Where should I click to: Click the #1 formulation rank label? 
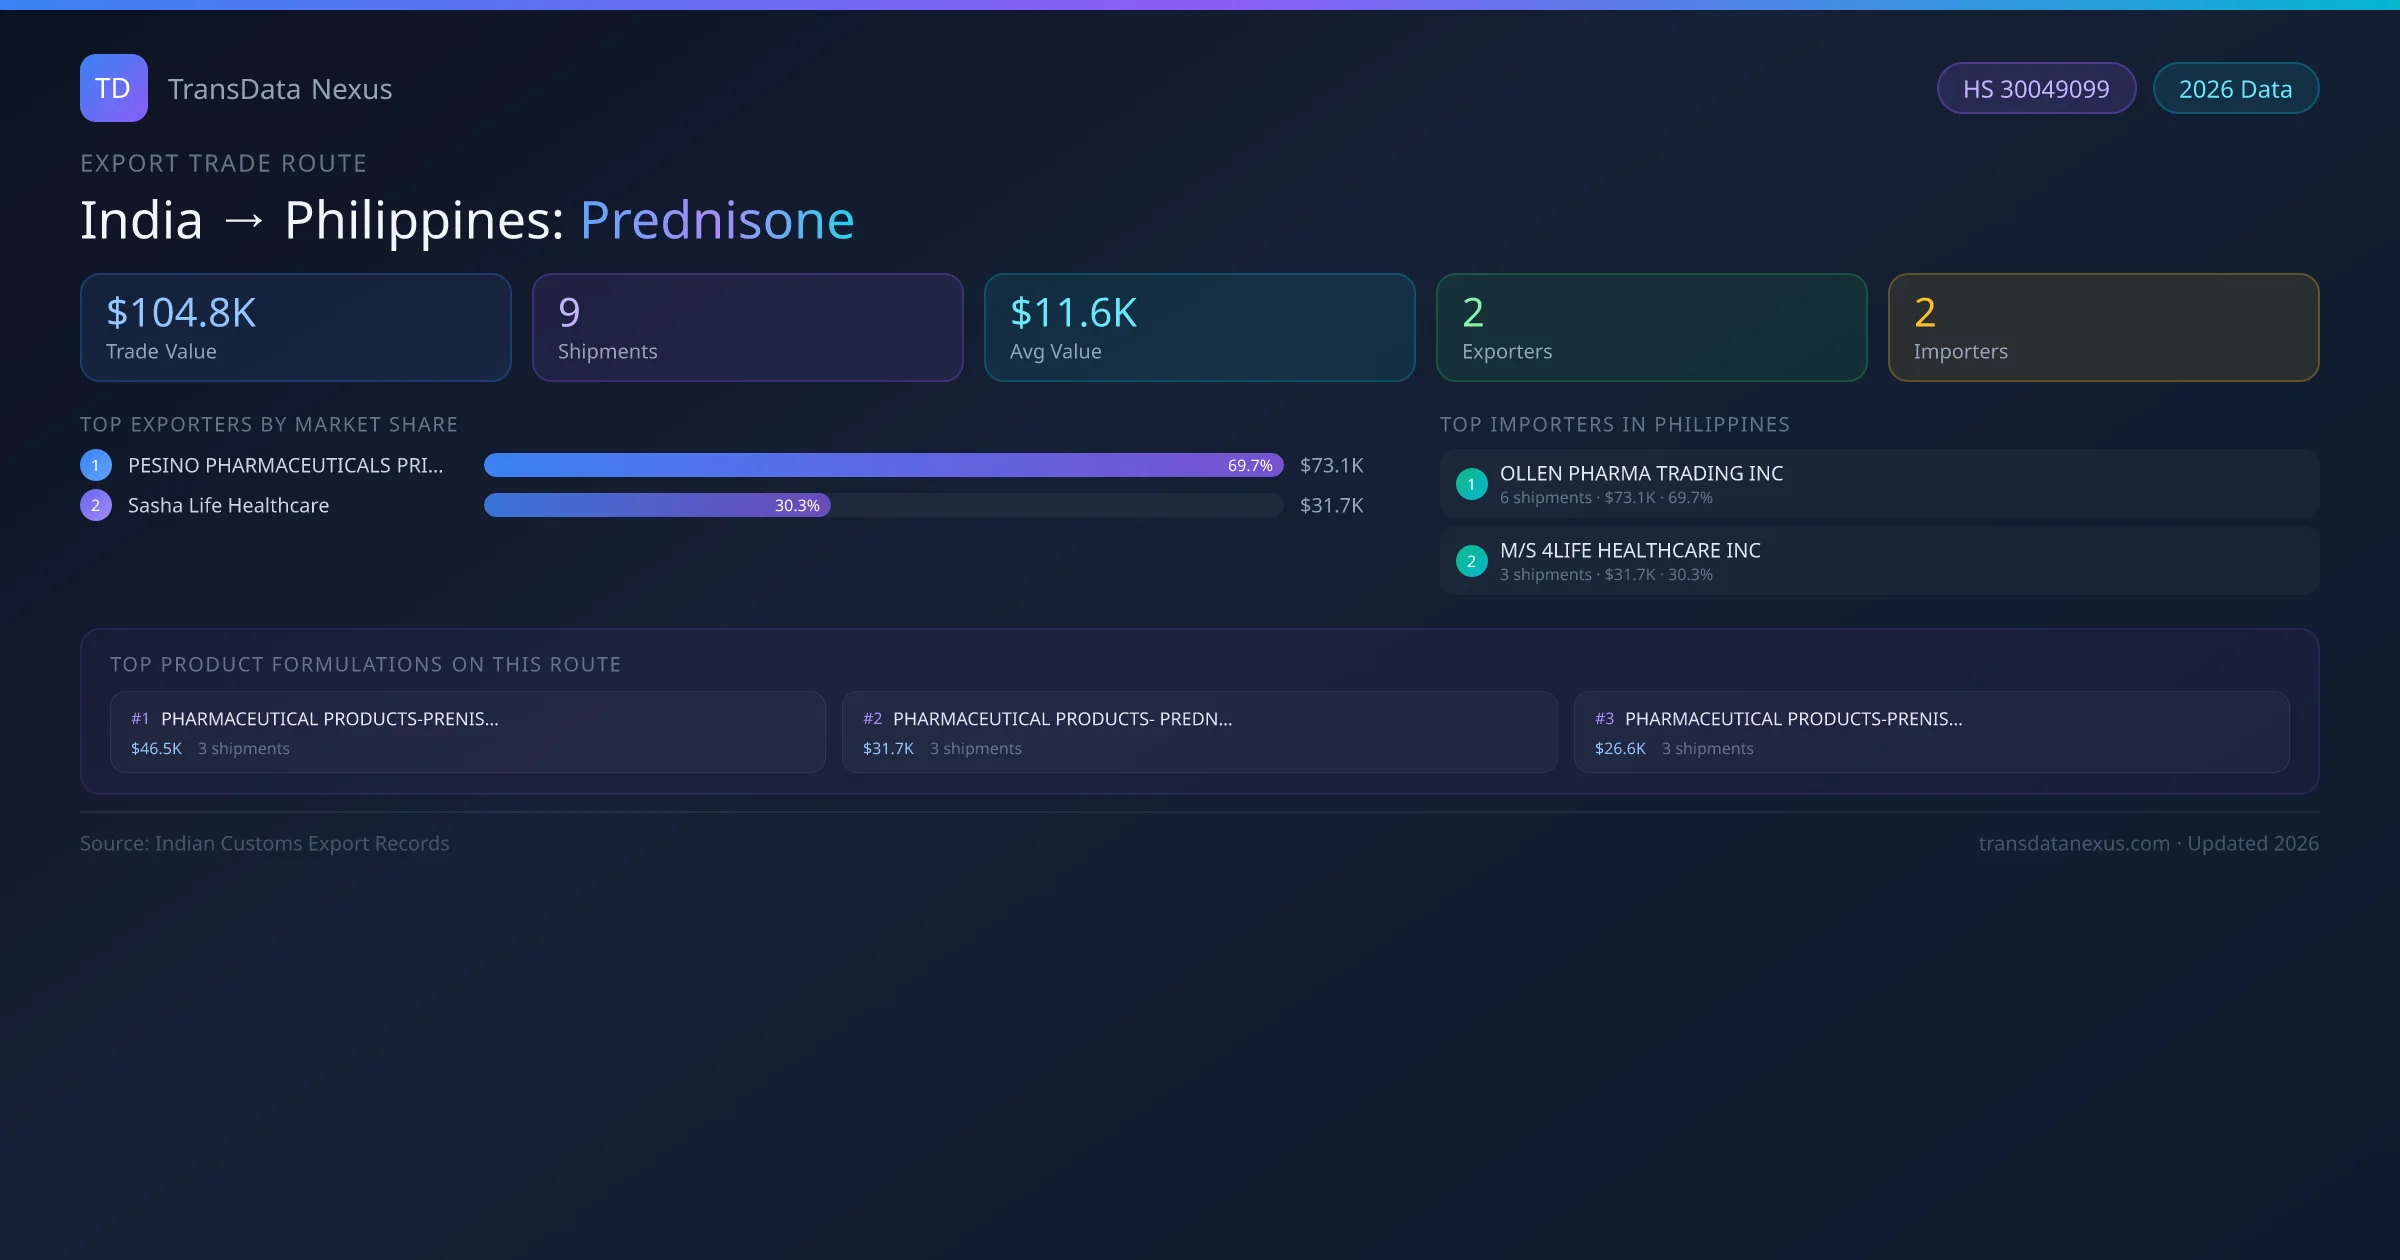(x=140, y=719)
